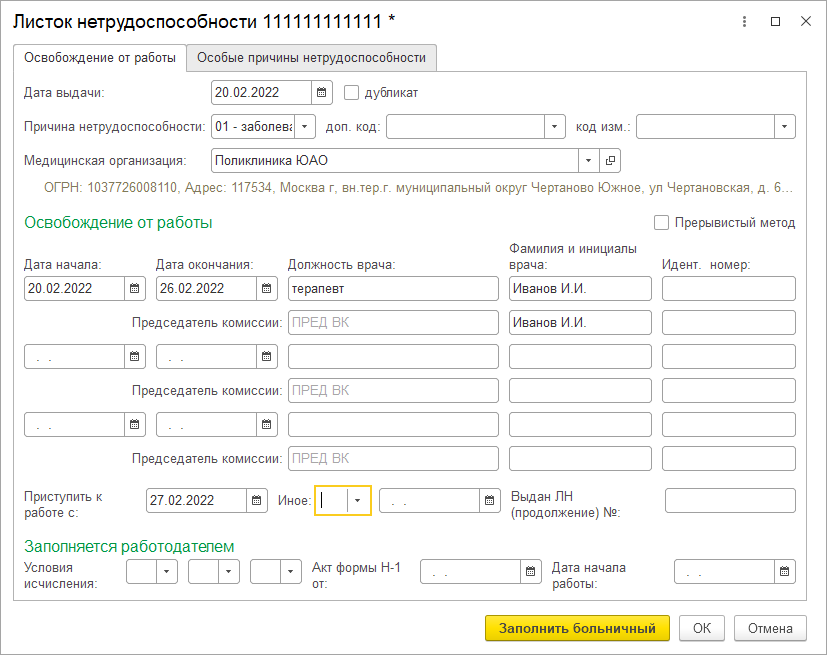Click Должность врача field with терапевт
827x655 pixels.
tap(393, 288)
